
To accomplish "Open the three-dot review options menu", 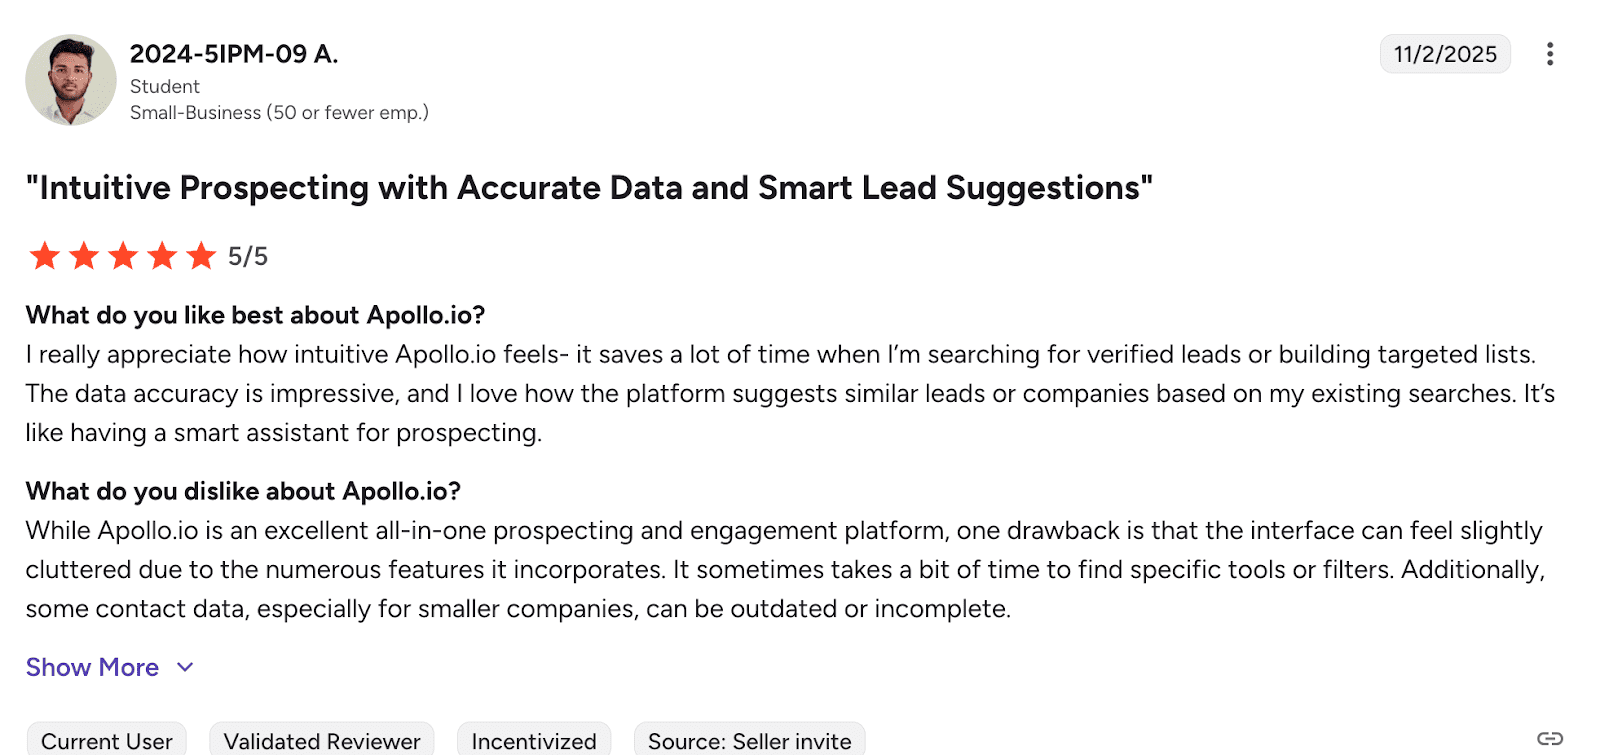I will coord(1549,54).
